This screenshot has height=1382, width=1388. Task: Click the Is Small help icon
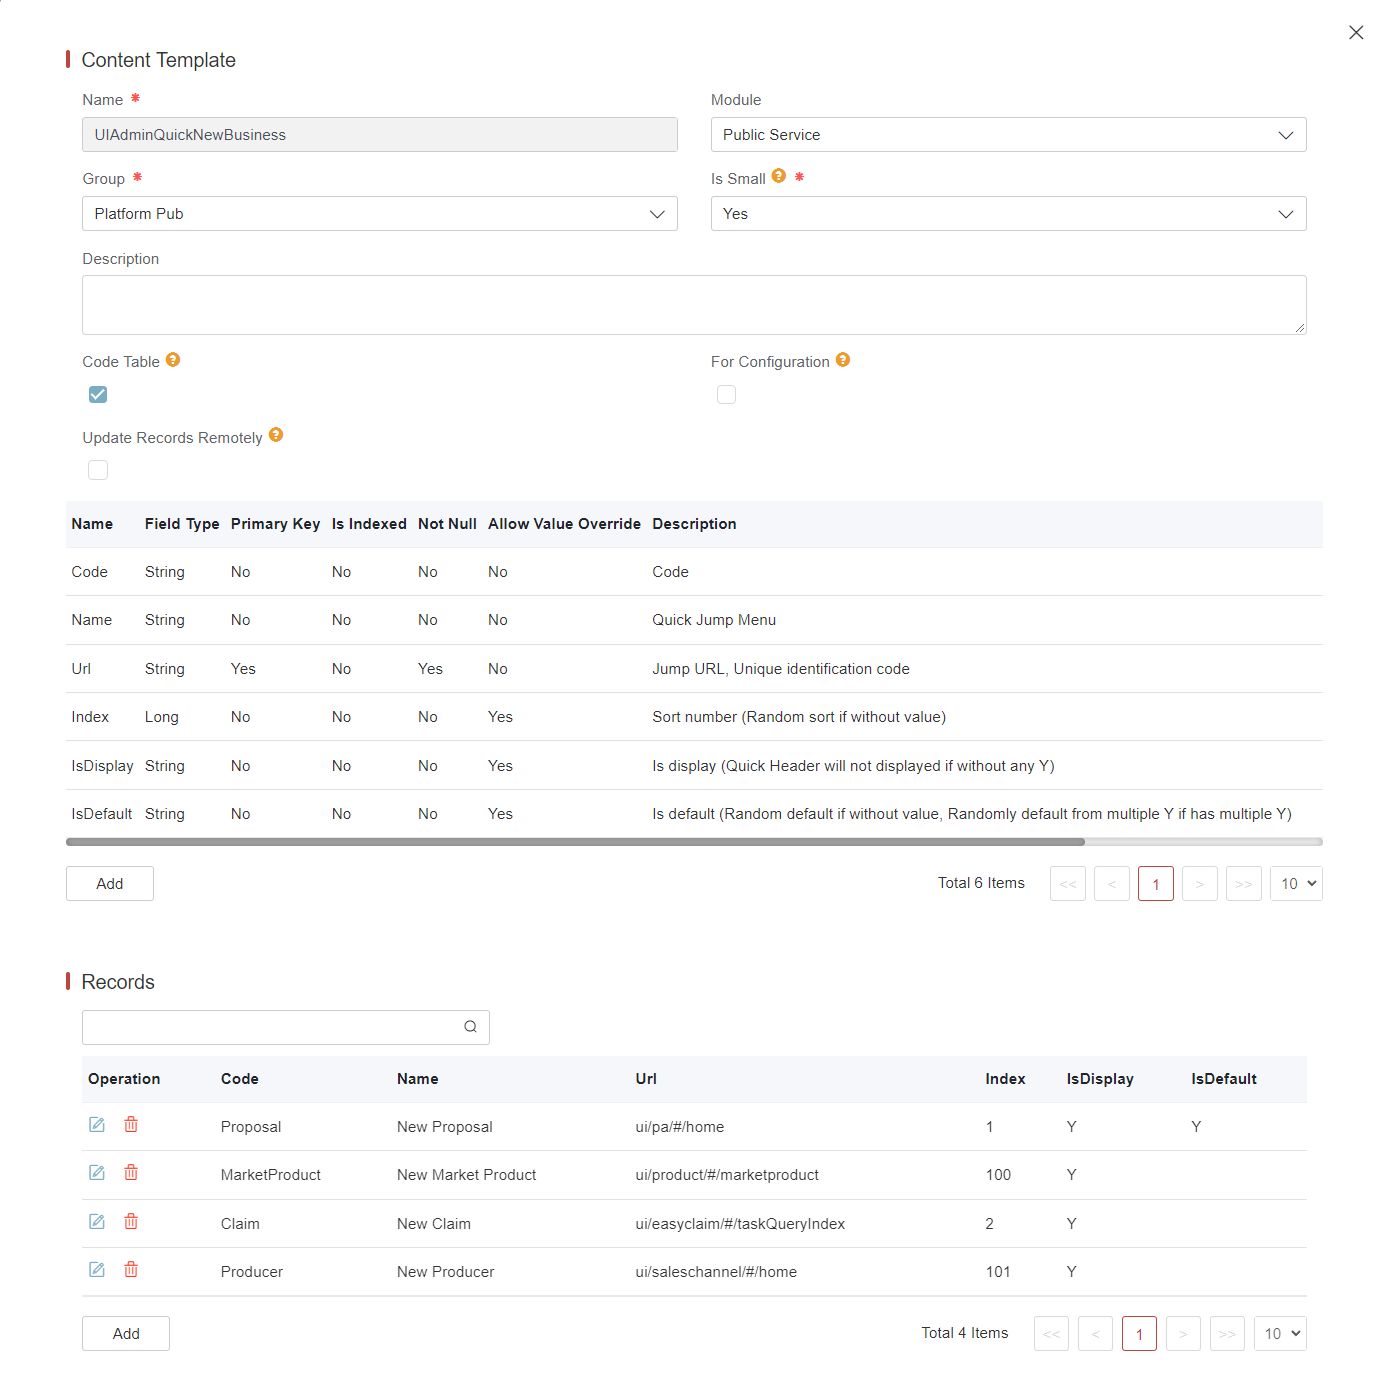[x=779, y=176]
